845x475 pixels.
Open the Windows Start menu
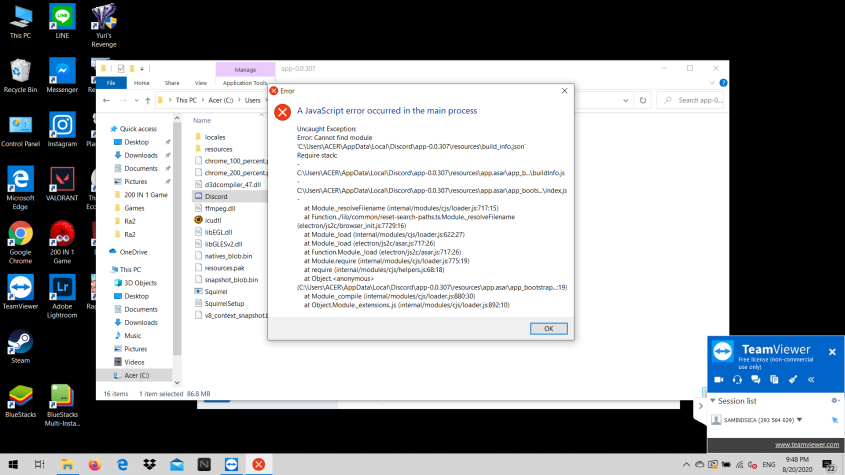(13, 464)
